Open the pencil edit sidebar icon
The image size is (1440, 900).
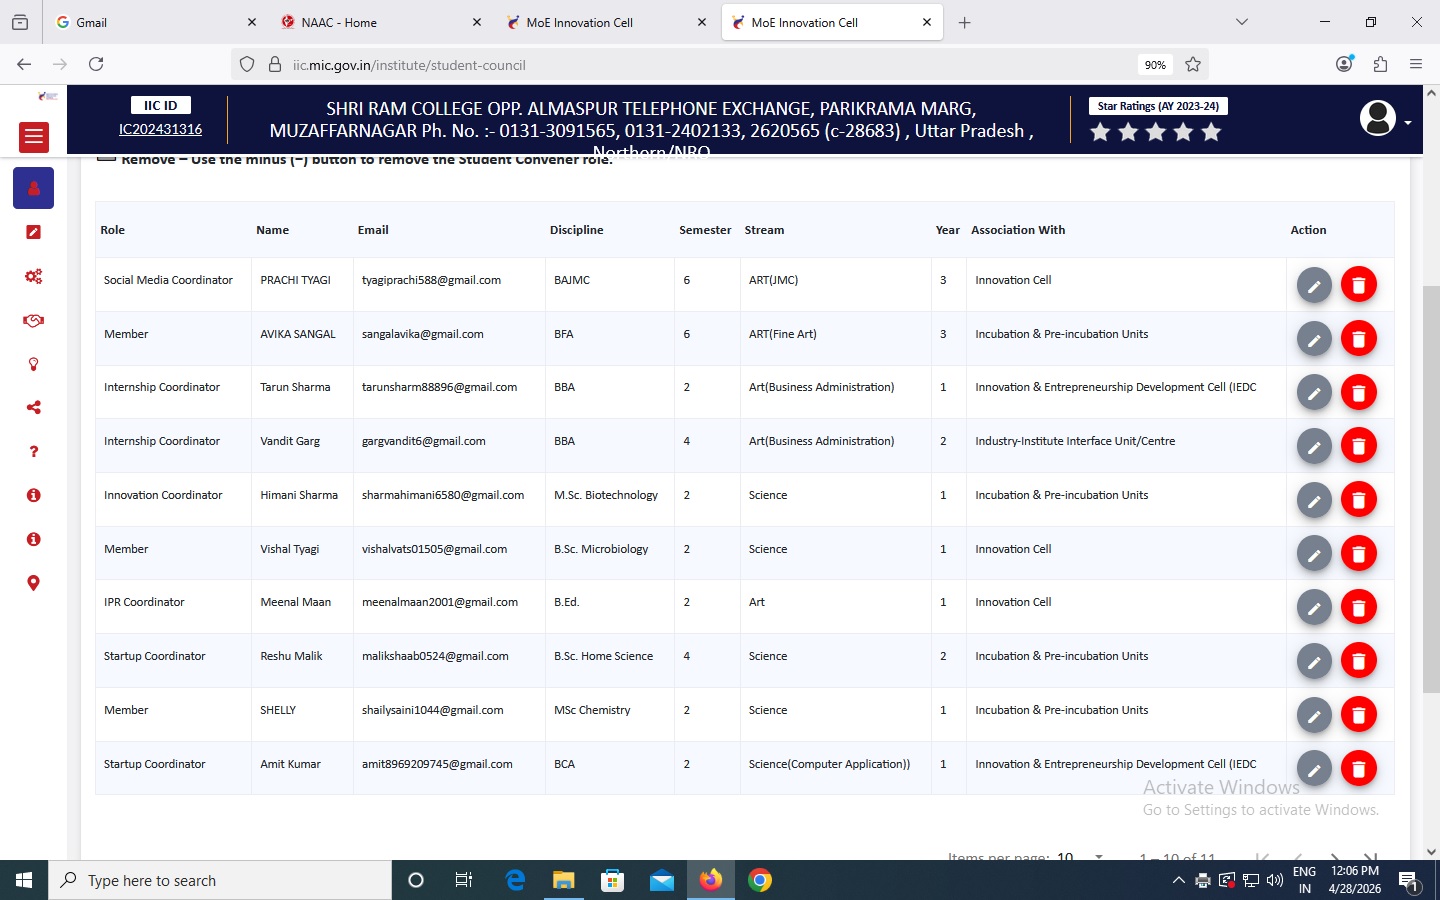(33, 232)
